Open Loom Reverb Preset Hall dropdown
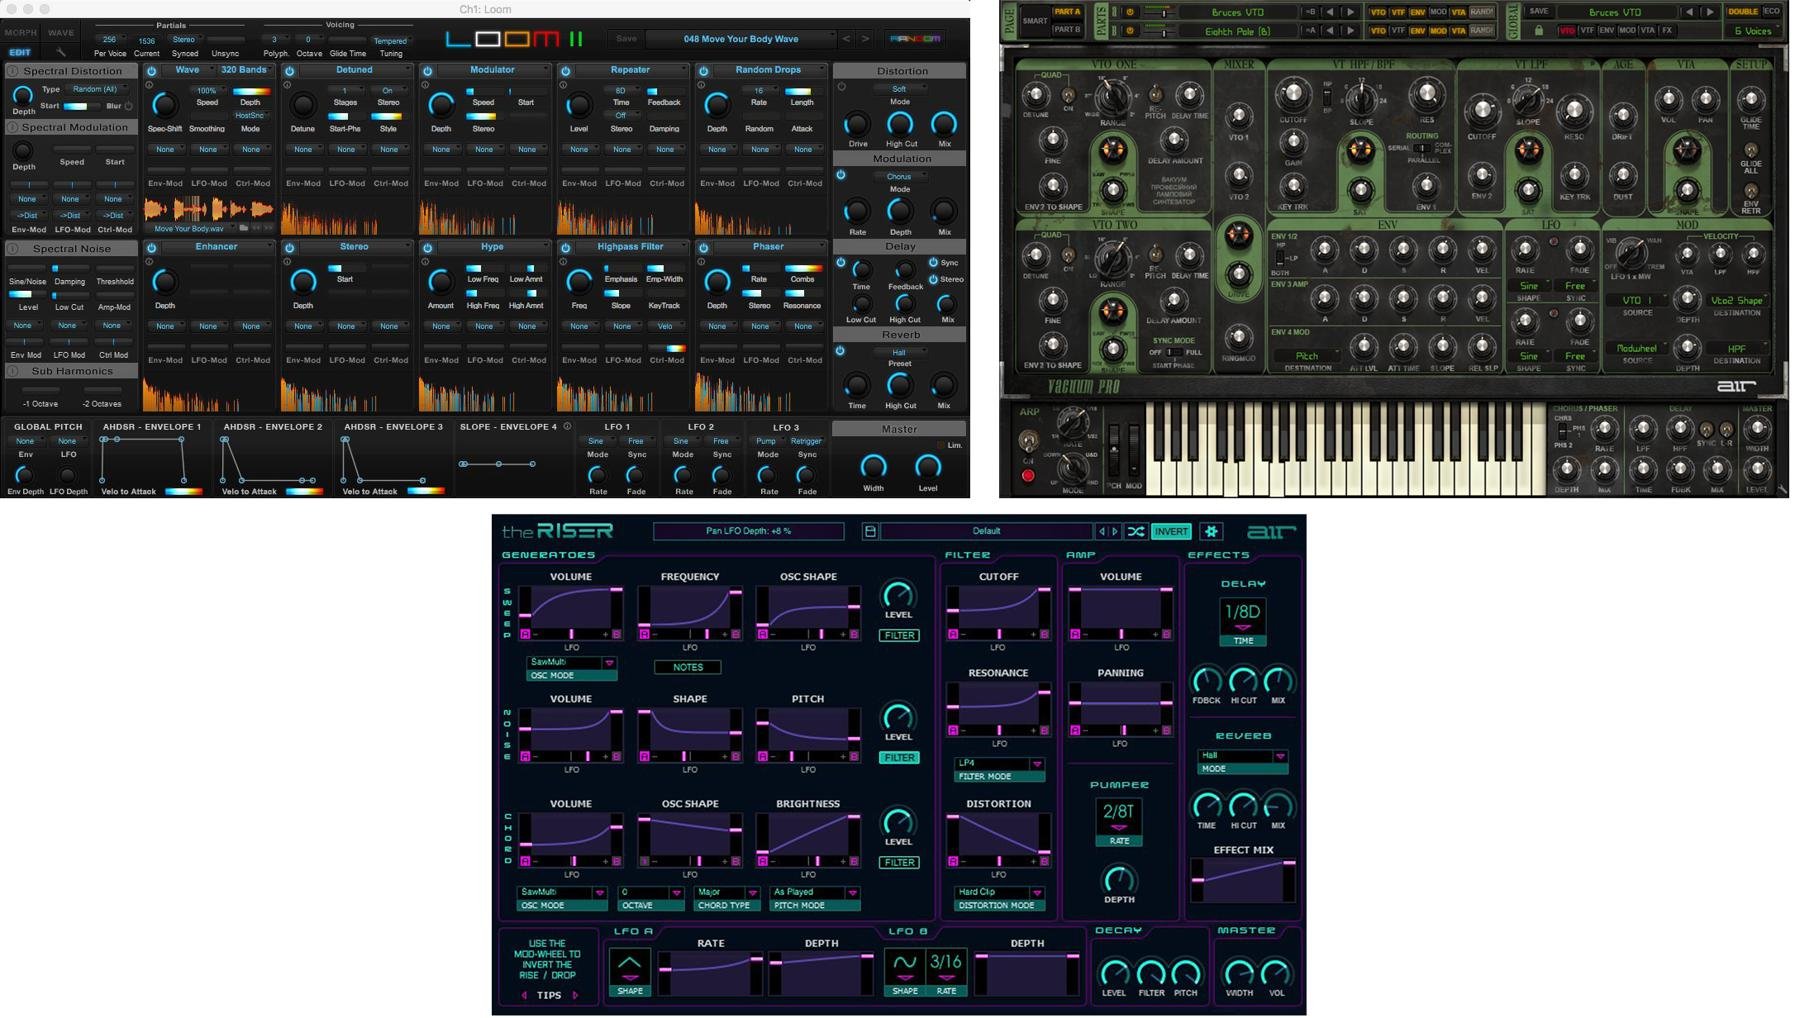The image size is (1800, 1018). [900, 352]
